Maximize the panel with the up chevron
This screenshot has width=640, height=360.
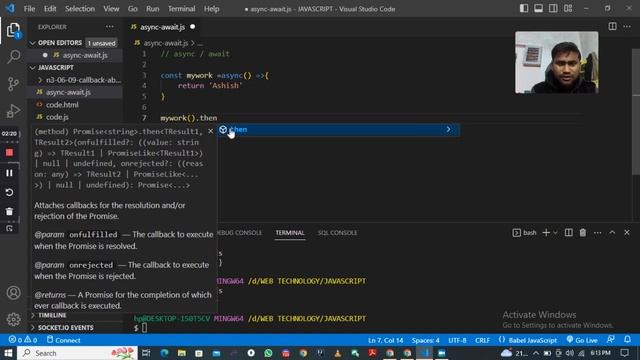tap(612, 233)
